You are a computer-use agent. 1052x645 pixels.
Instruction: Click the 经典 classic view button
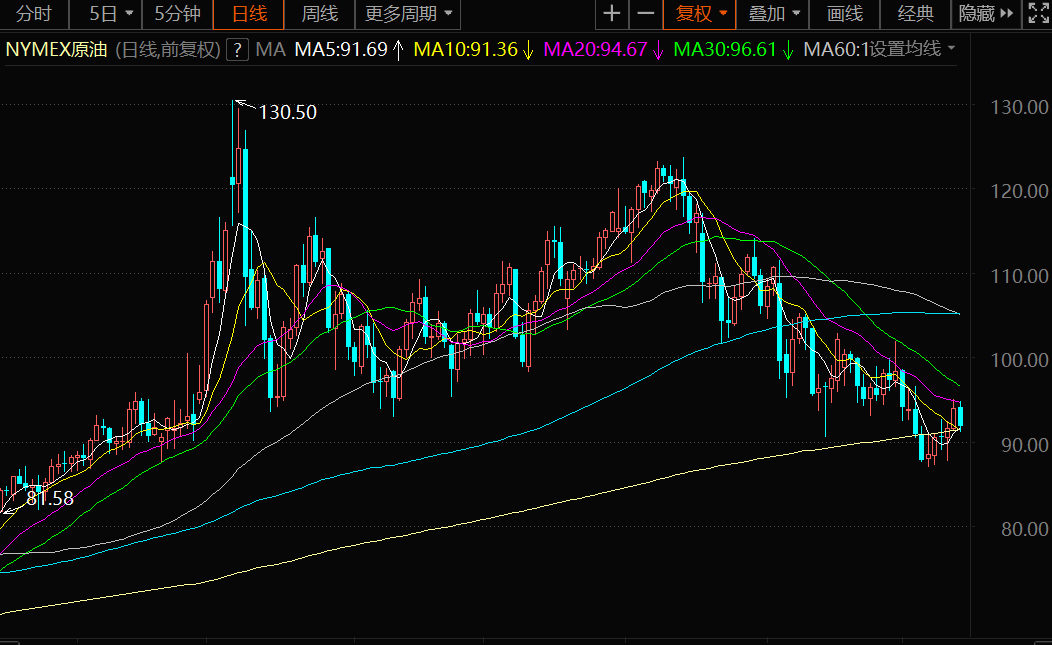[x=915, y=14]
